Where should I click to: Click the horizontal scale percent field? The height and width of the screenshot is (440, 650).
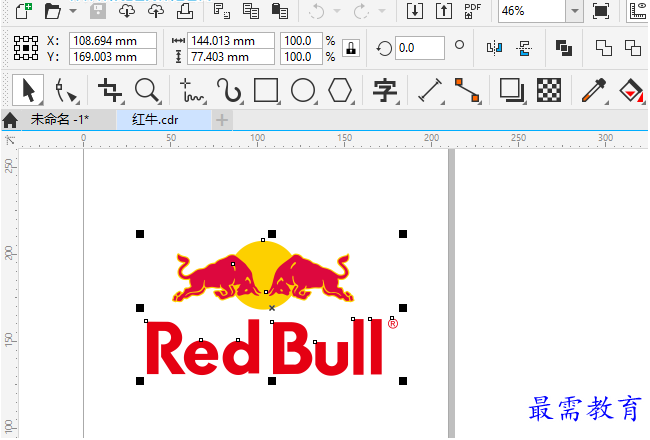pyautogui.click(x=301, y=41)
